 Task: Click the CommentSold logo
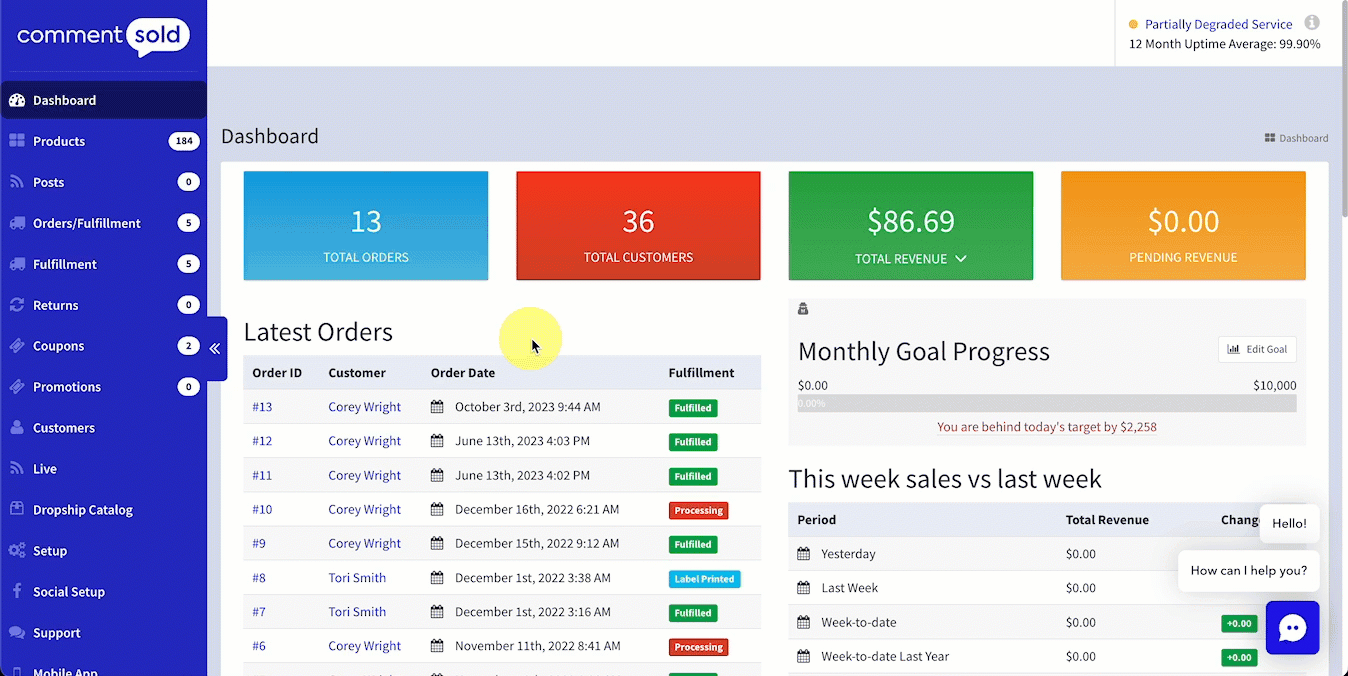pos(103,38)
